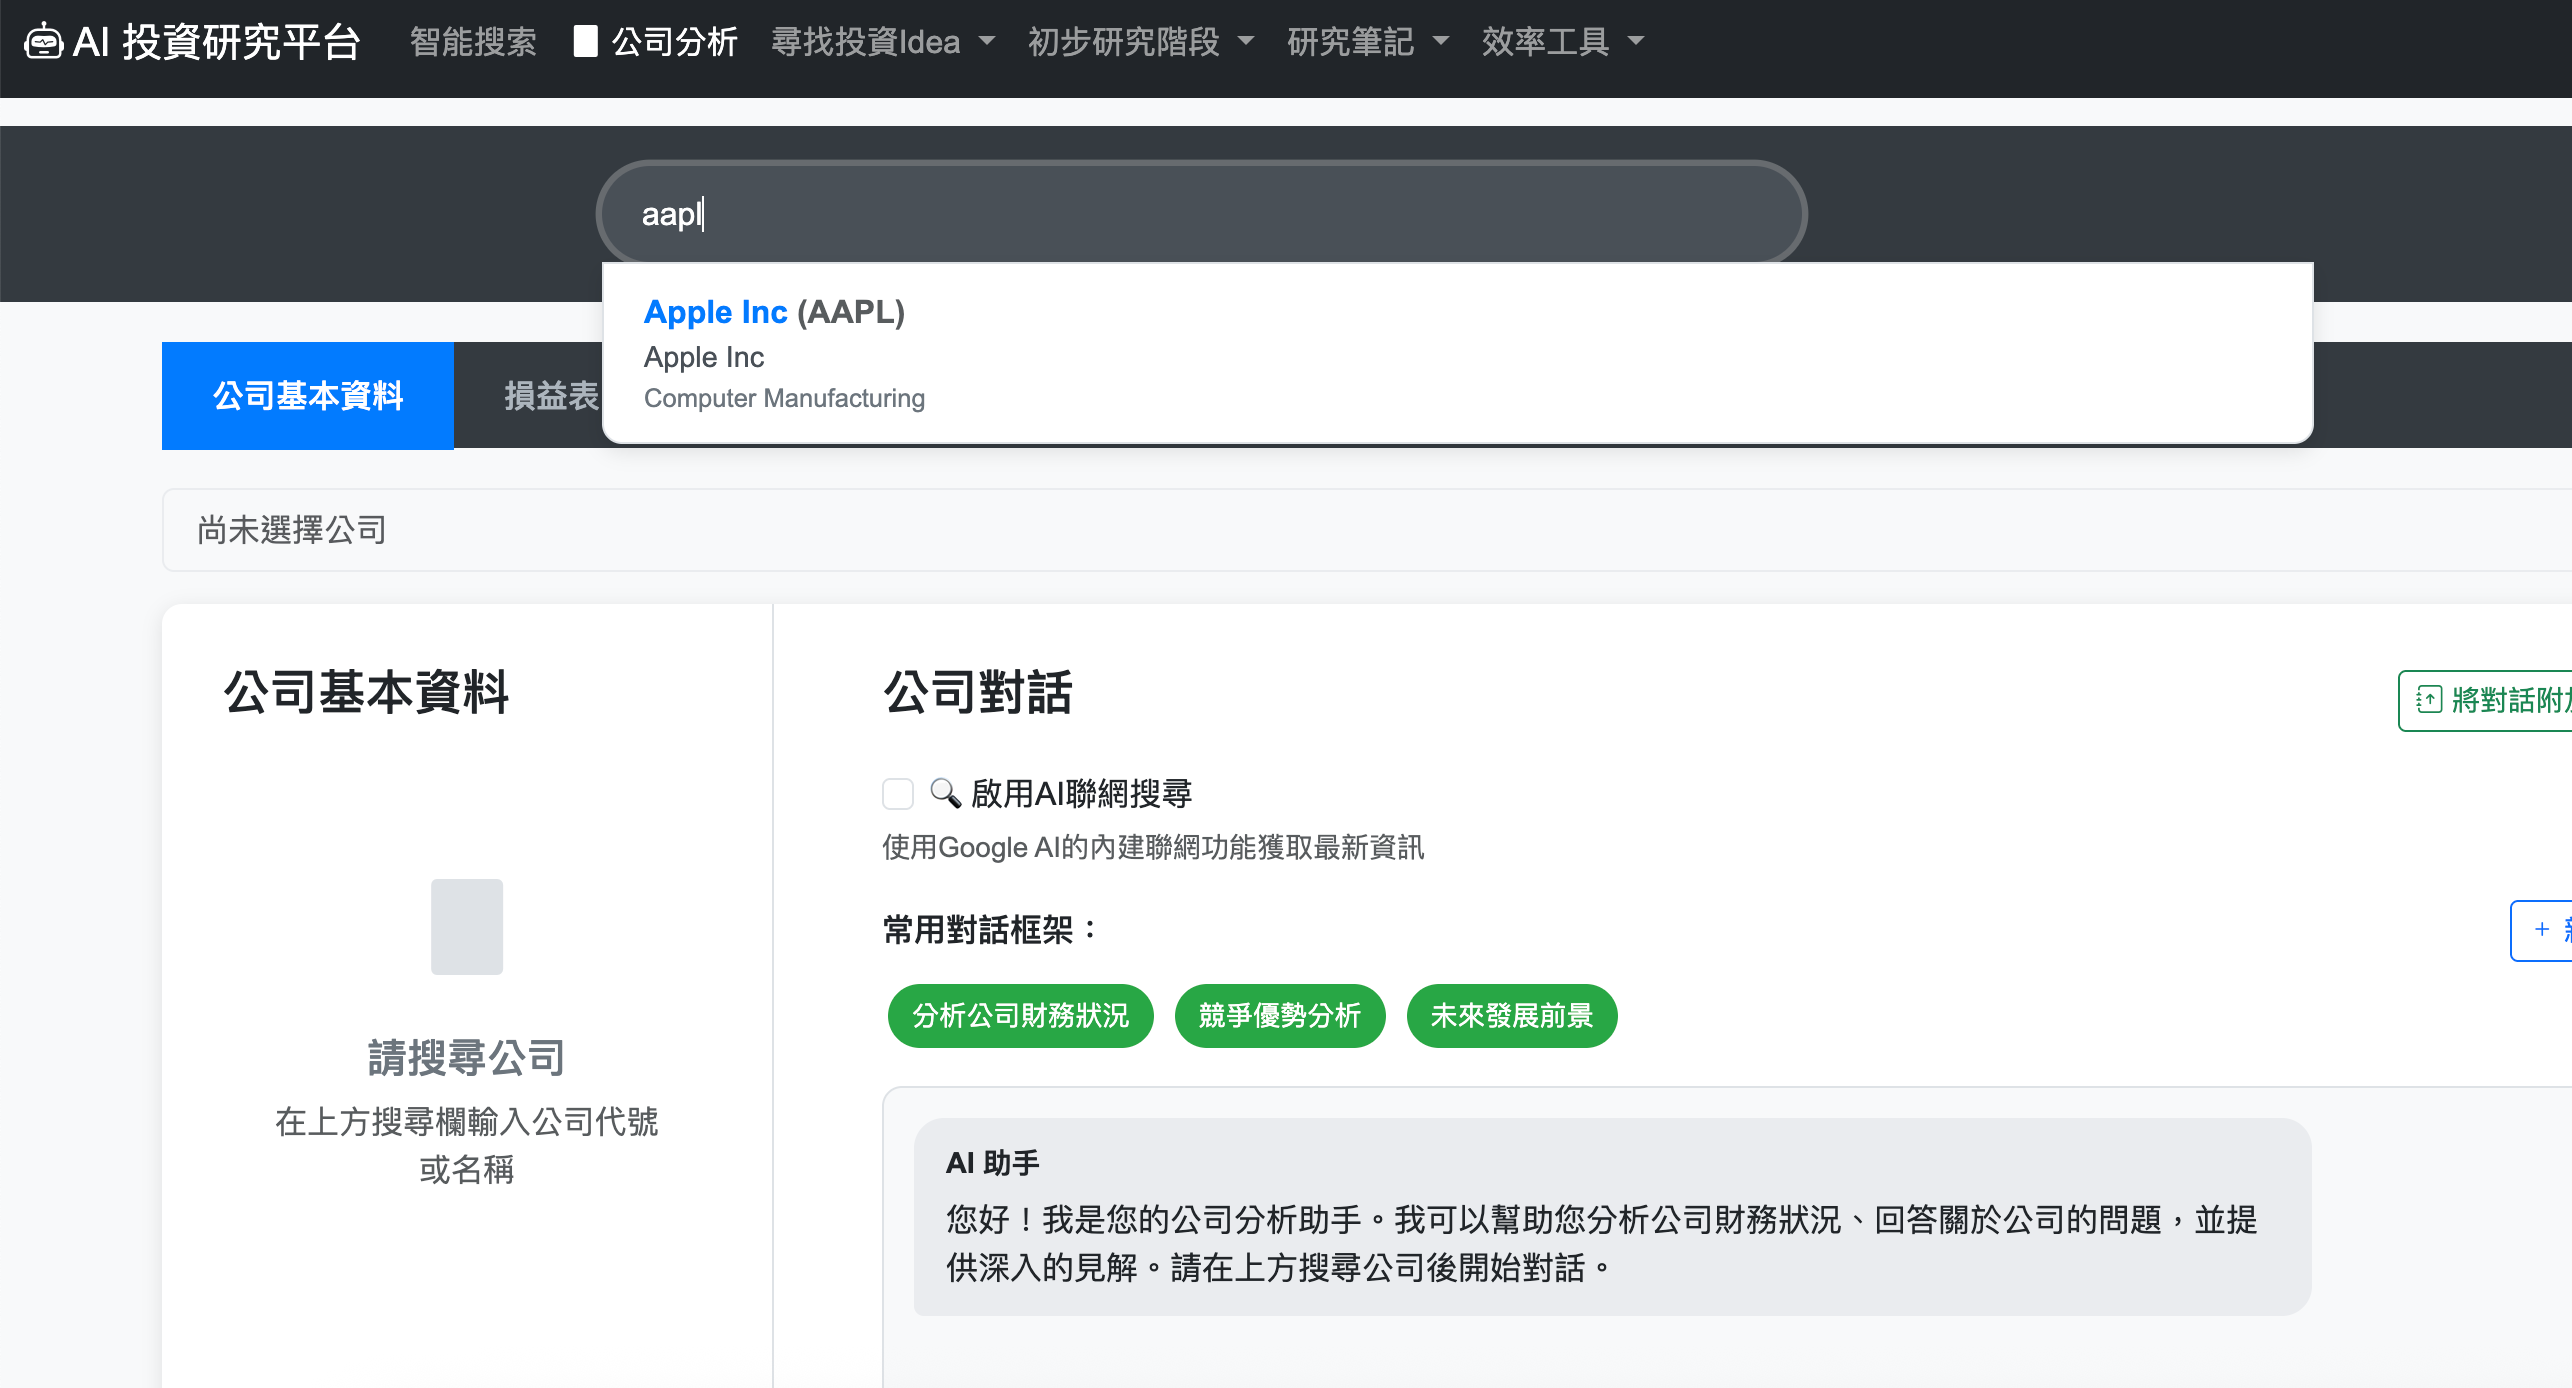Click the 競爭優勢分析 button

[x=1279, y=1016]
